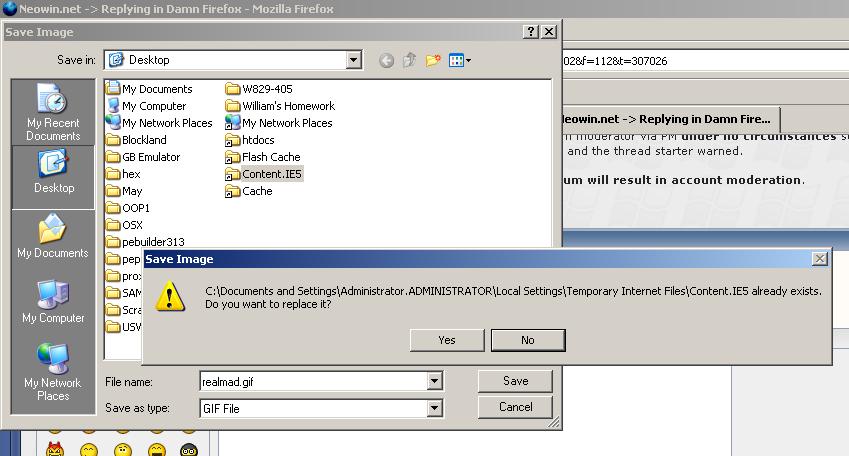Viewport: 849px width, 456px height.
Task: Select the My Documents item in file list
Action: click(149, 89)
